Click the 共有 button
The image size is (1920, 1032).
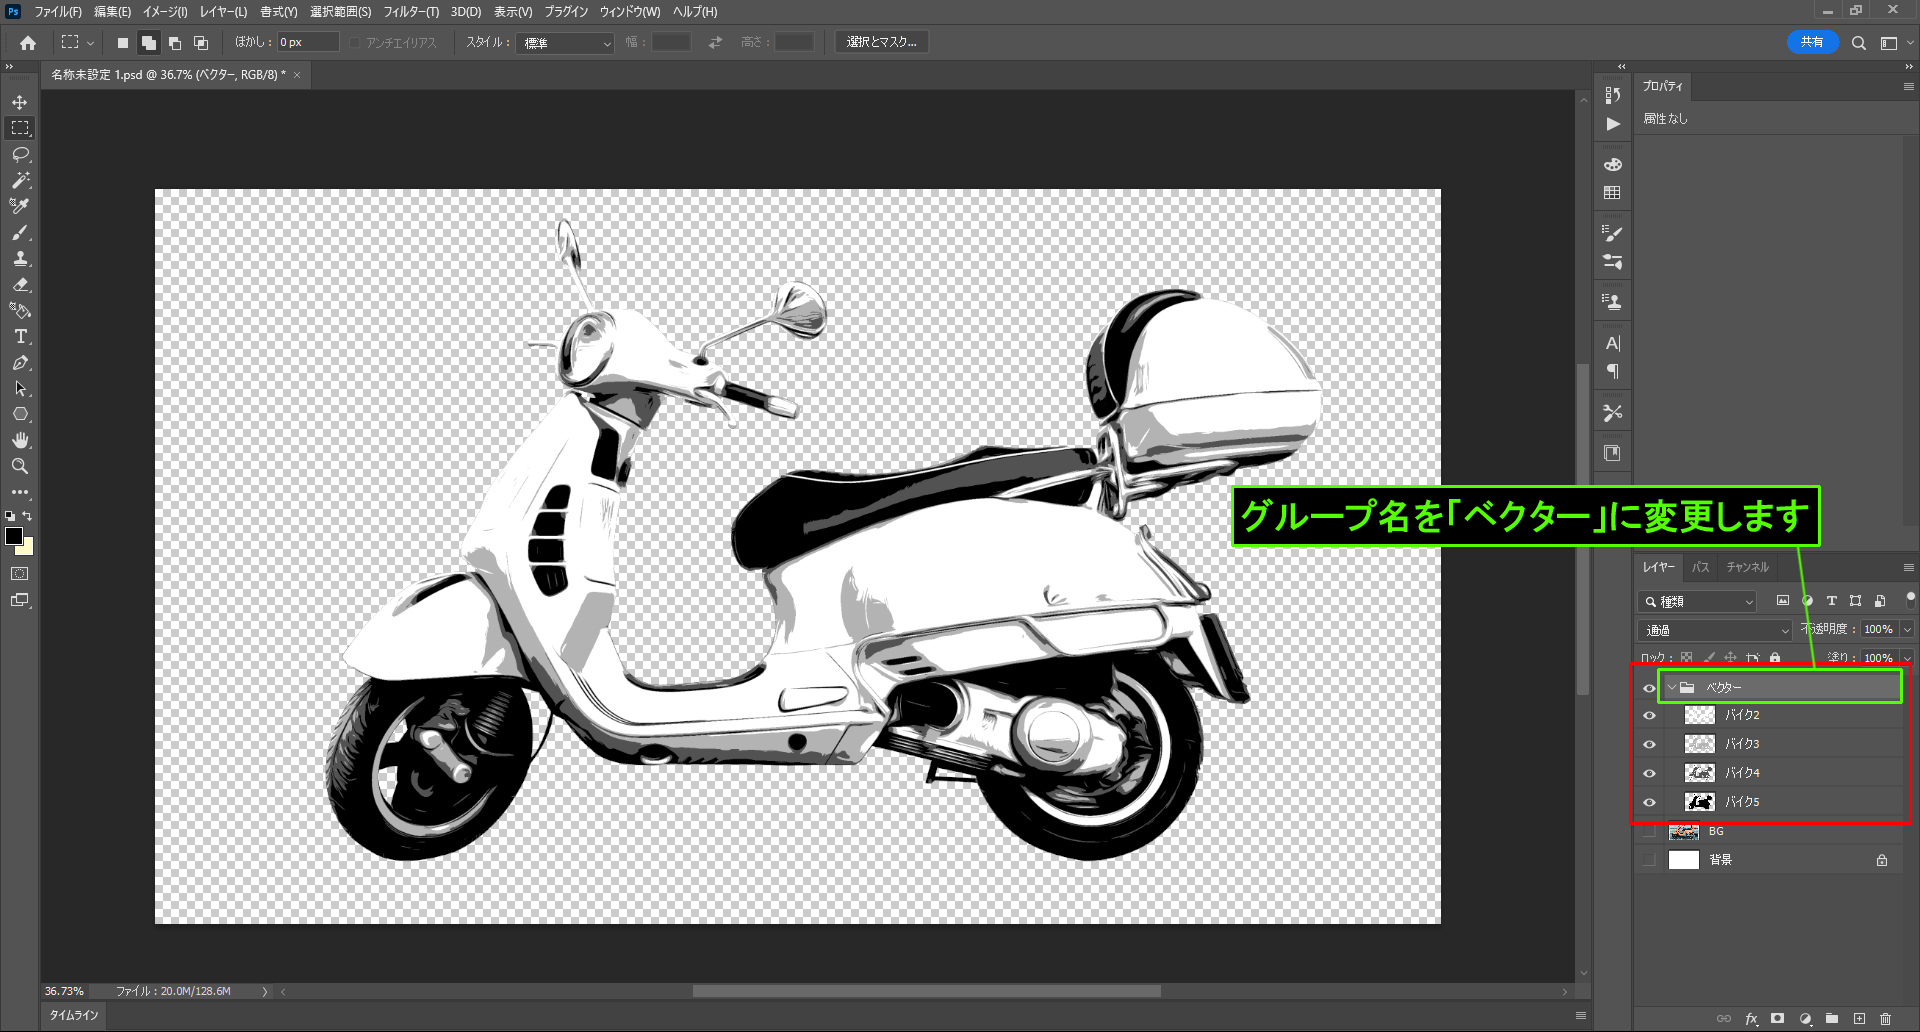[x=1811, y=42]
